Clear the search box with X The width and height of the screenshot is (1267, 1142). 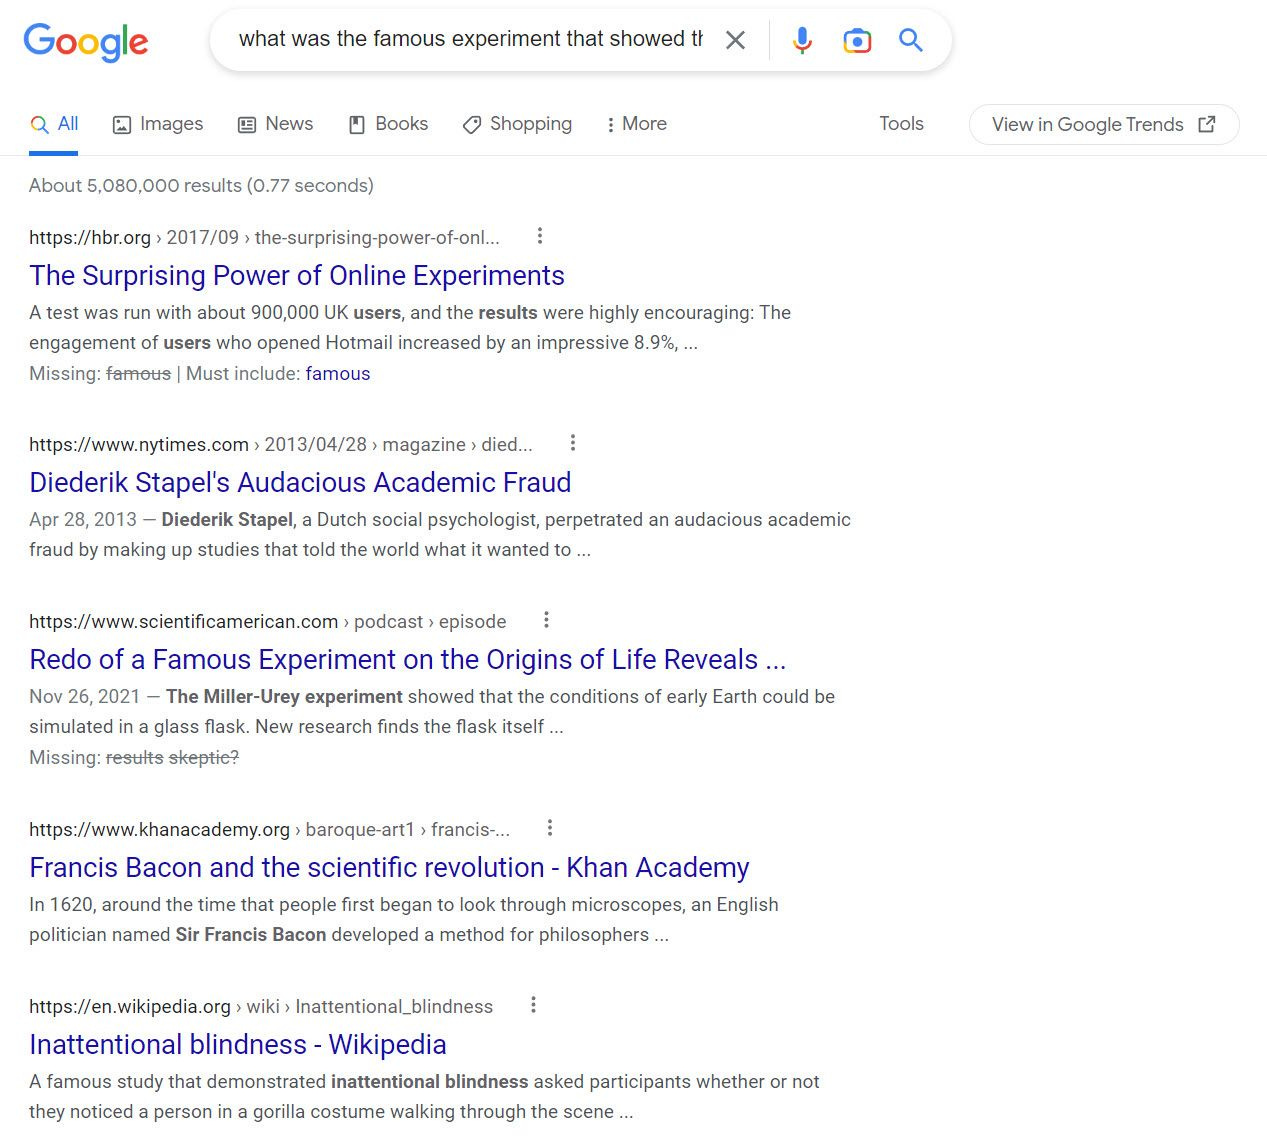pyautogui.click(x=735, y=40)
